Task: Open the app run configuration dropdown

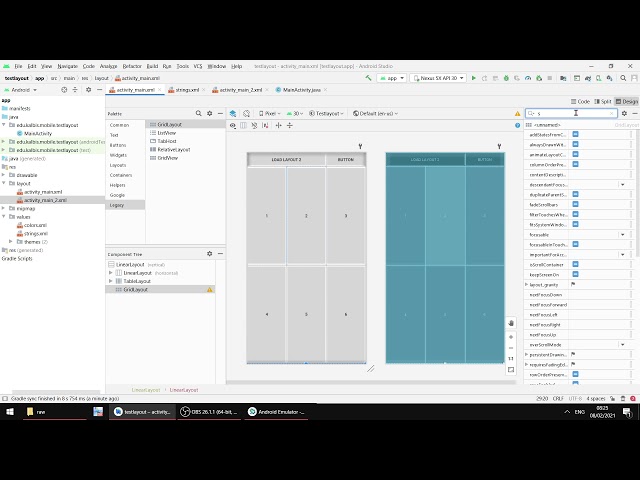Action: [391, 78]
